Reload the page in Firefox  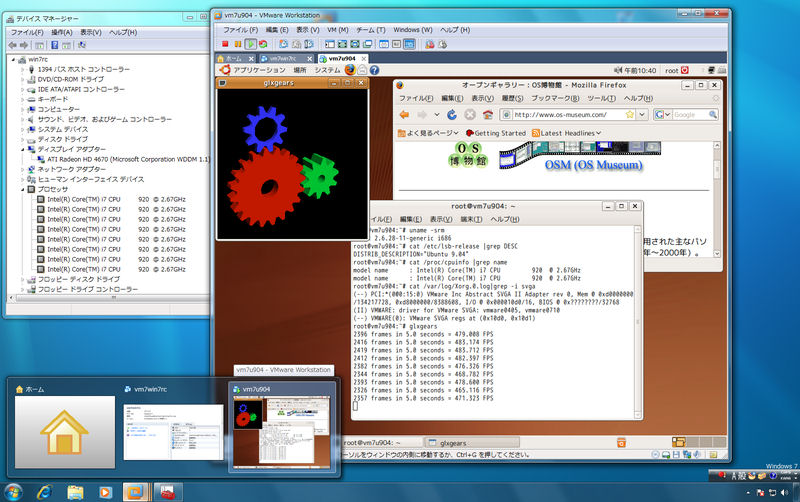coord(452,115)
